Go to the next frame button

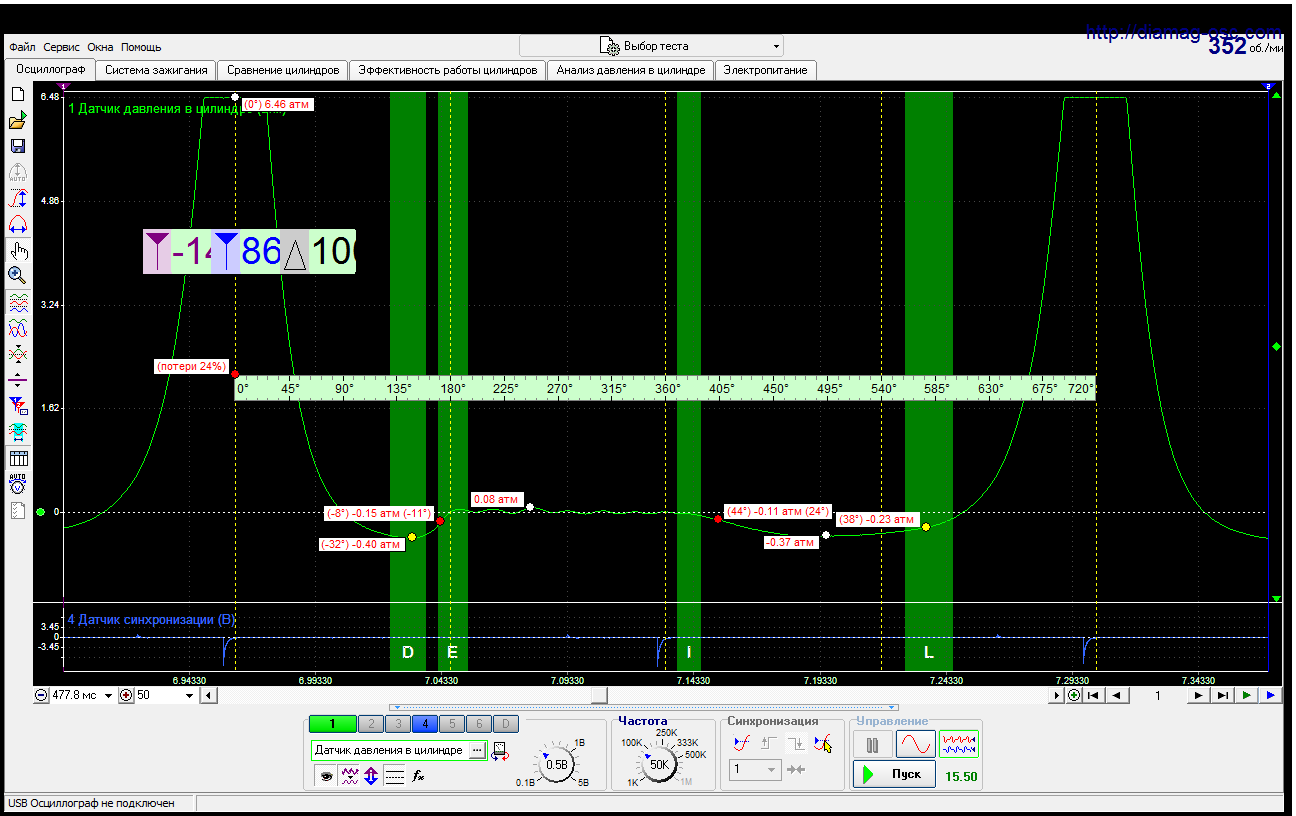coord(1198,695)
